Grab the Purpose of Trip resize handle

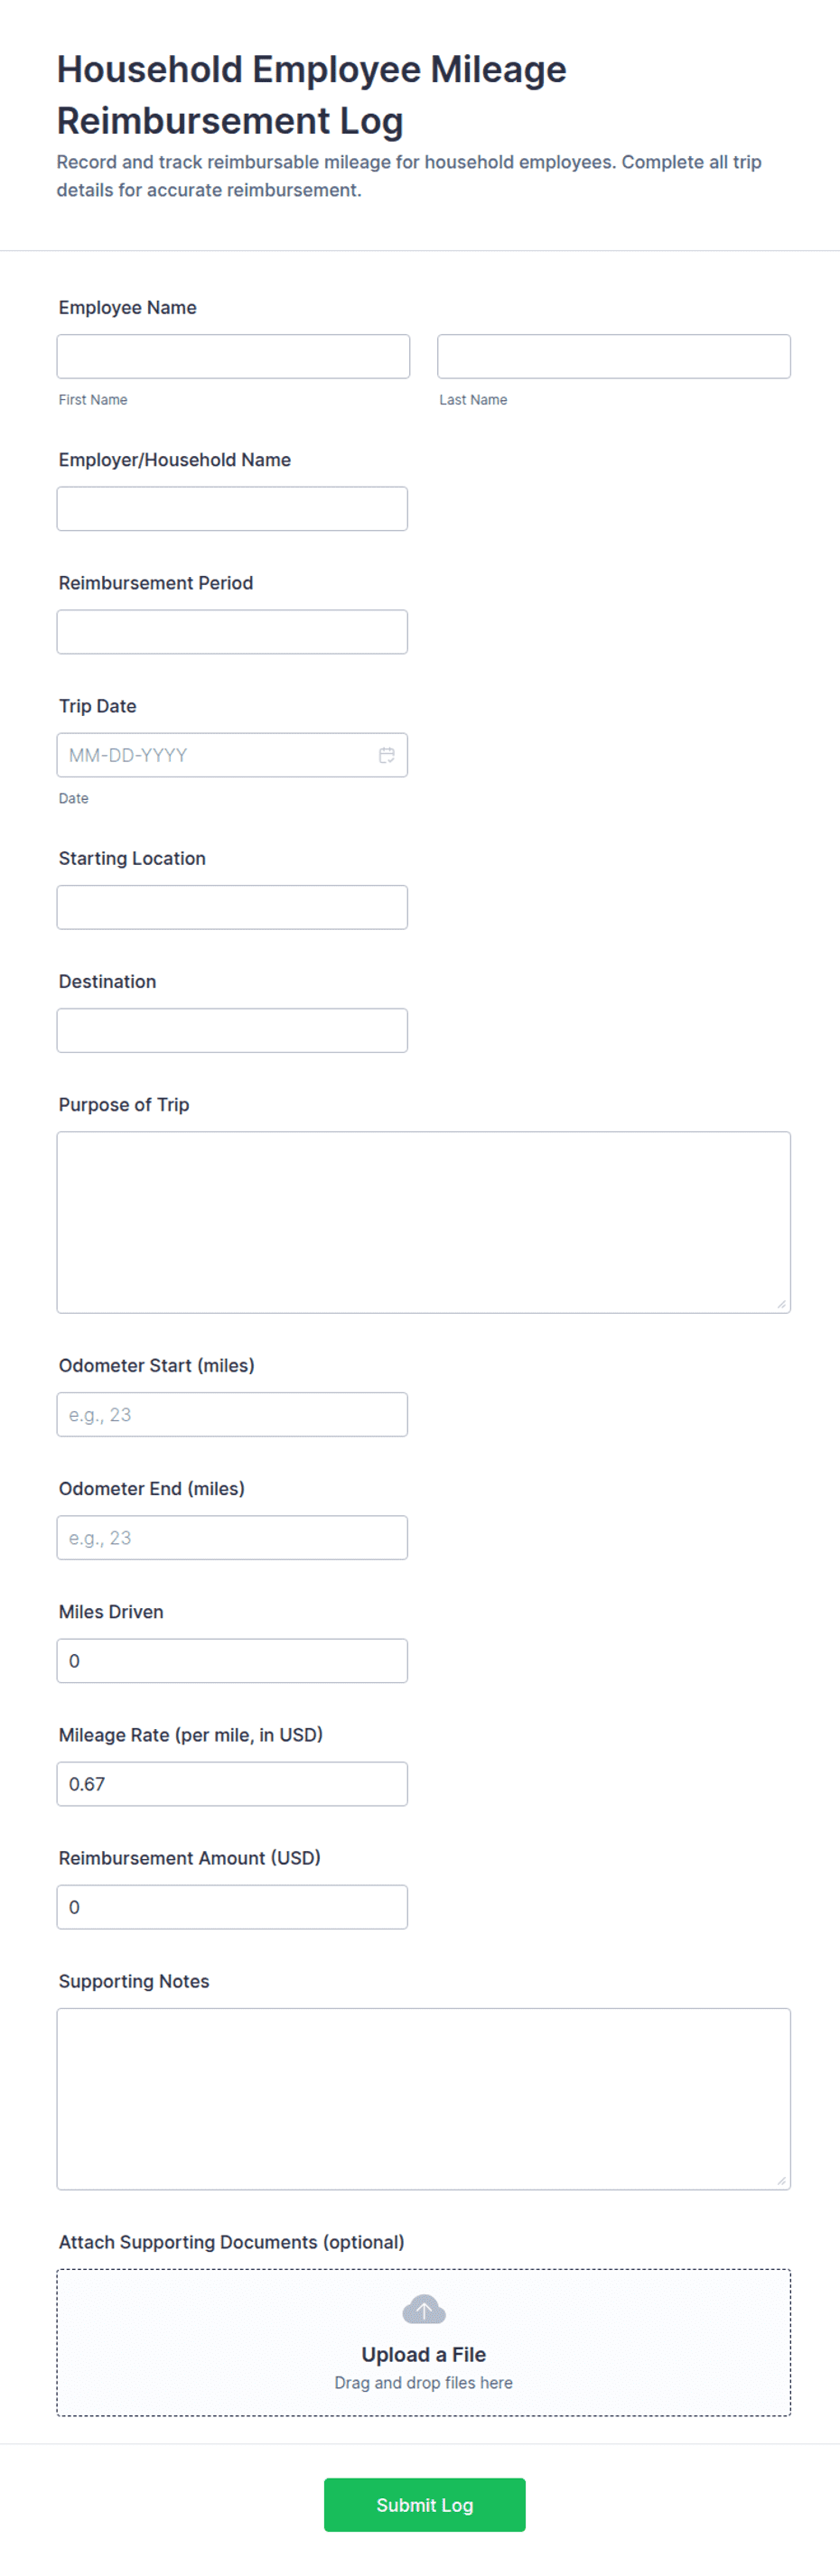pos(781,1304)
